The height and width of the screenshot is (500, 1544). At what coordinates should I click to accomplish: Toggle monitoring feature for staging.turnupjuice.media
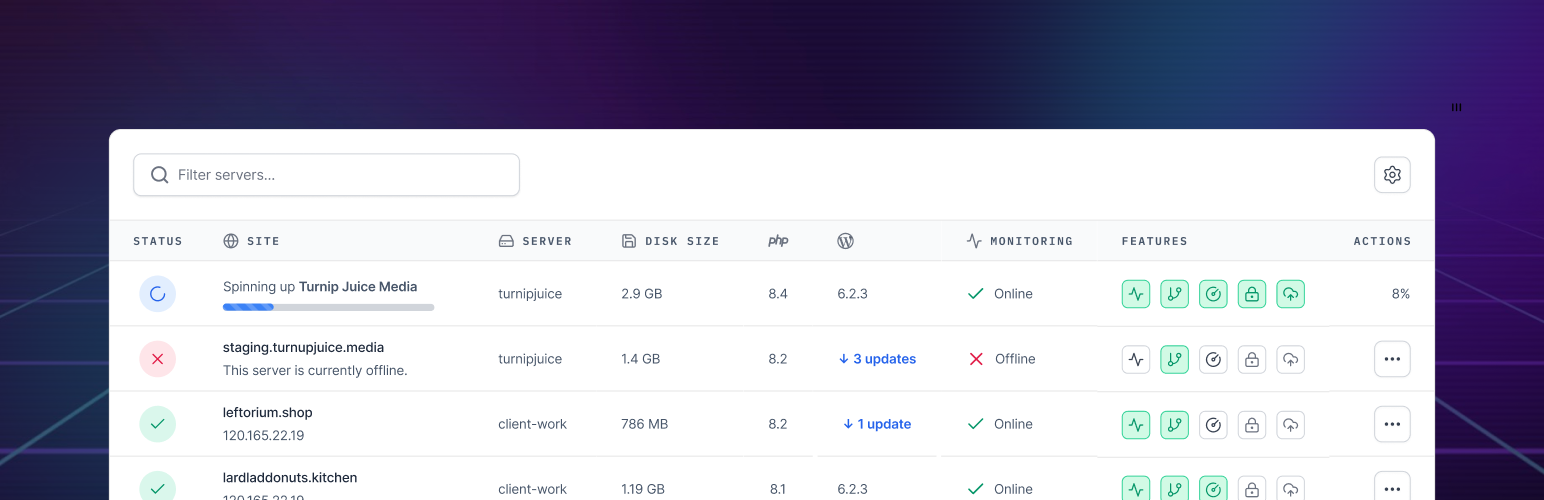click(1136, 359)
